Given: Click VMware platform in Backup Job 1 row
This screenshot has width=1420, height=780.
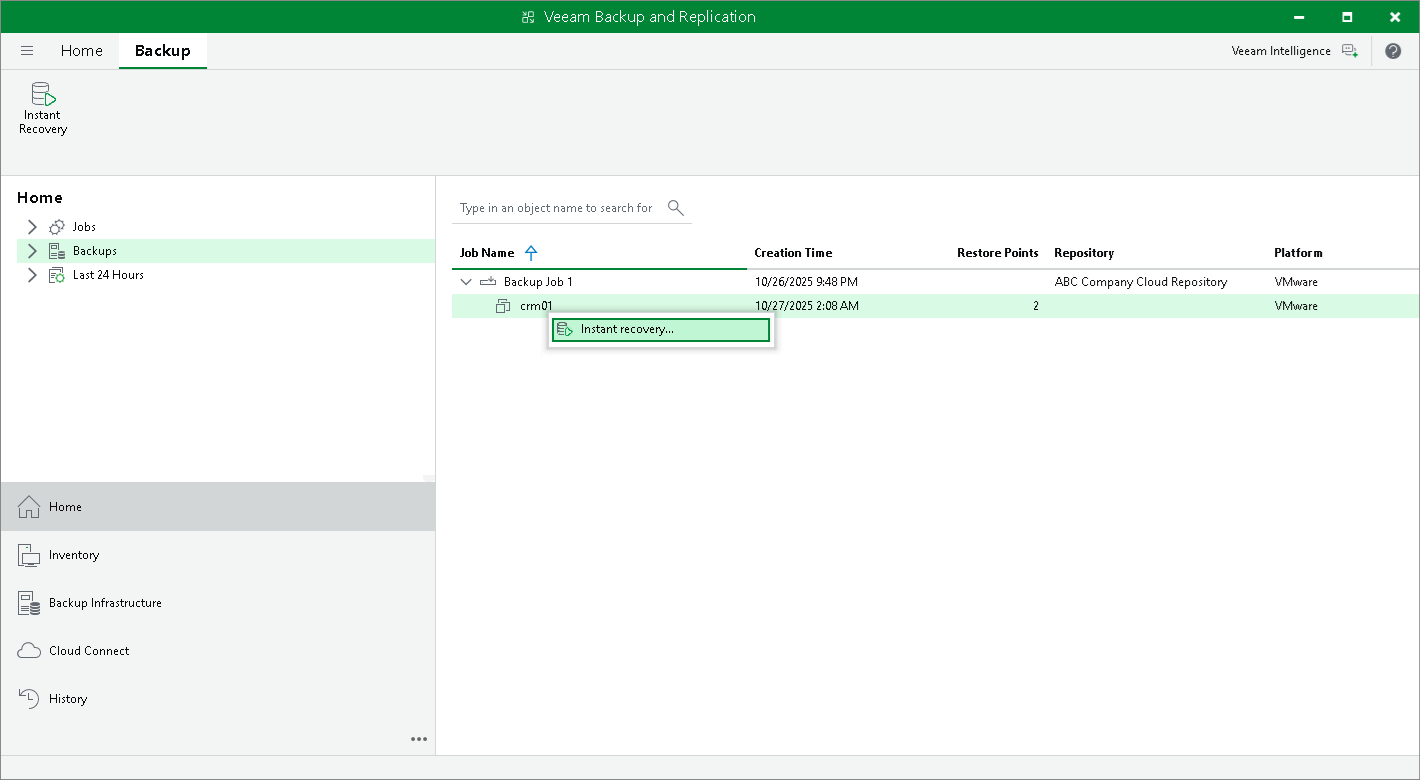Looking at the screenshot, I should pyautogui.click(x=1296, y=282).
